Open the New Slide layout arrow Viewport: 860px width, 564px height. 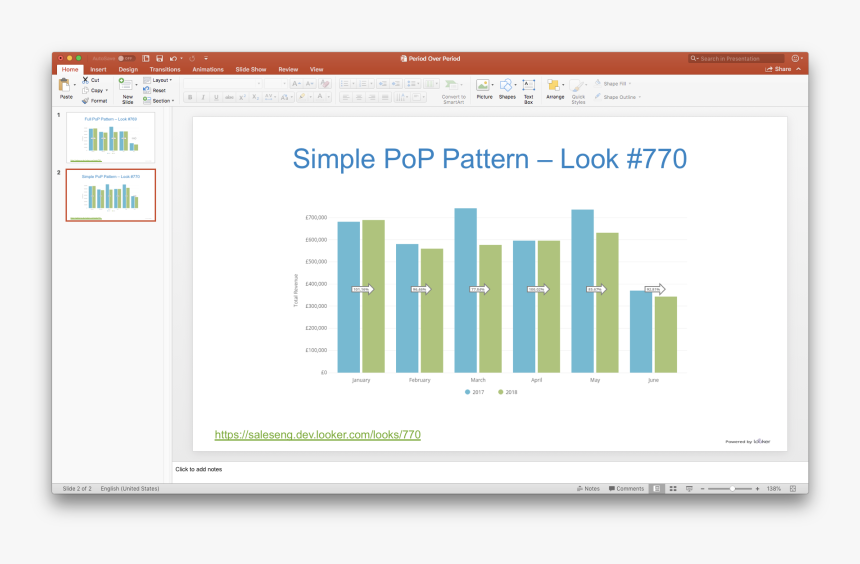[136, 85]
